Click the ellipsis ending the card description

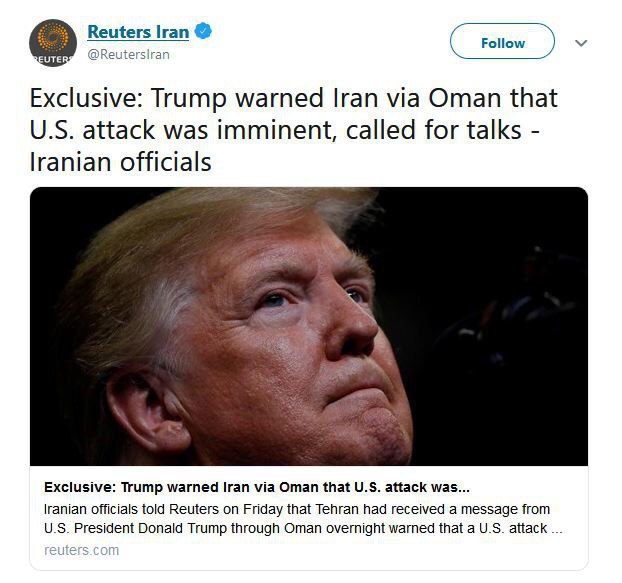[x=557, y=529]
